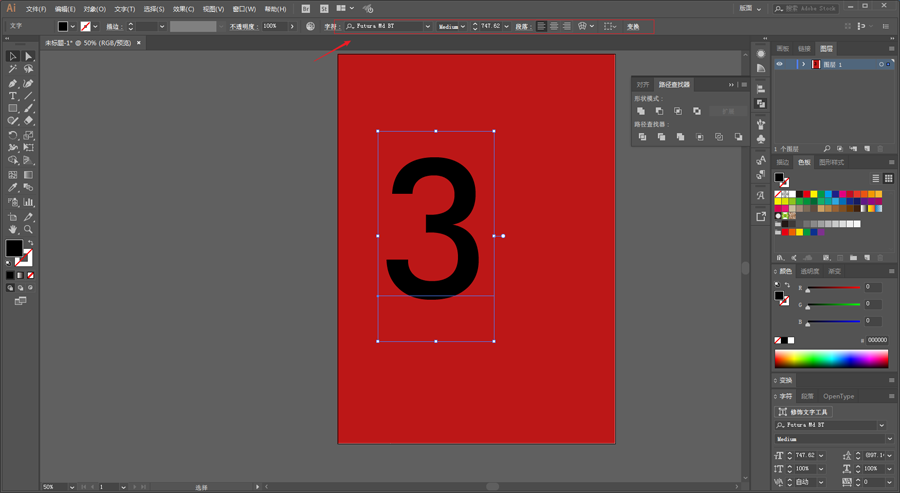Select the Rotate tool
The image size is (900, 493).
pos(13,135)
